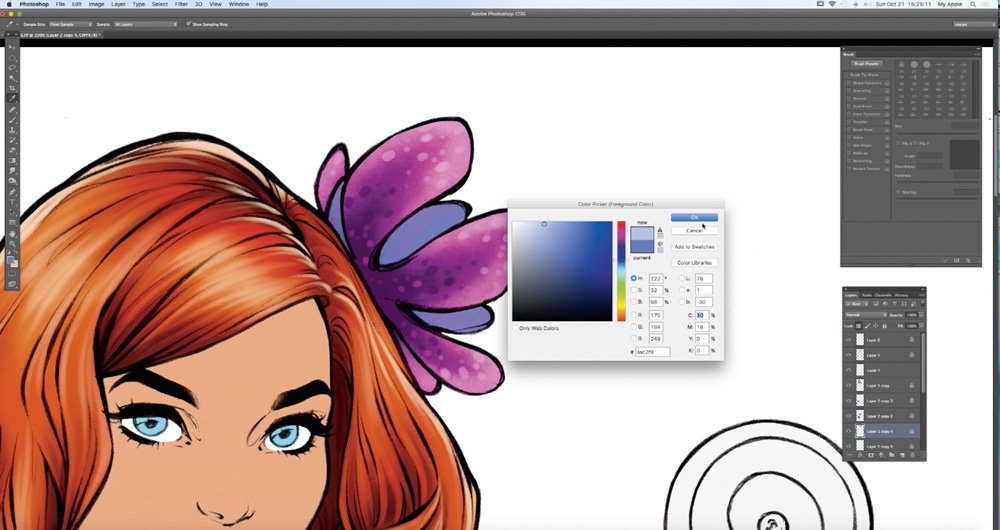Select the Pen tool
Viewport: 1000px width, 530px height.
(x=11, y=191)
